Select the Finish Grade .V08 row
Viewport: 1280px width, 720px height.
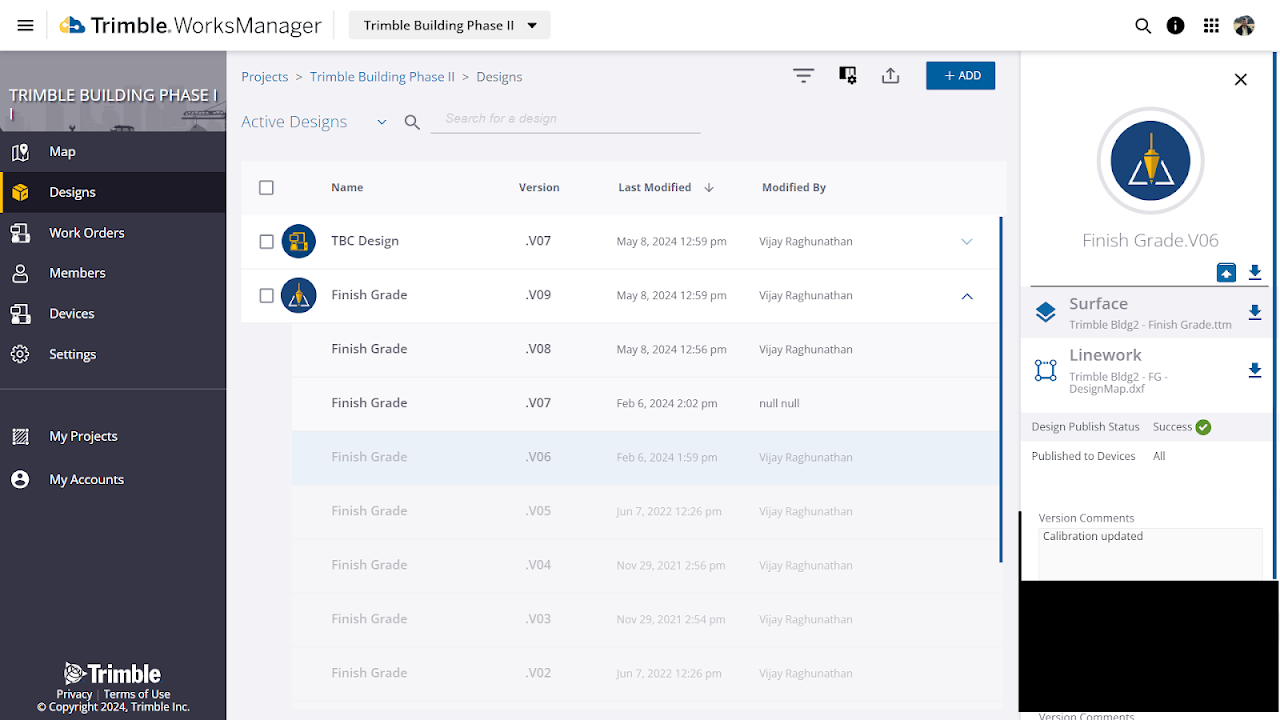pyautogui.click(x=646, y=350)
